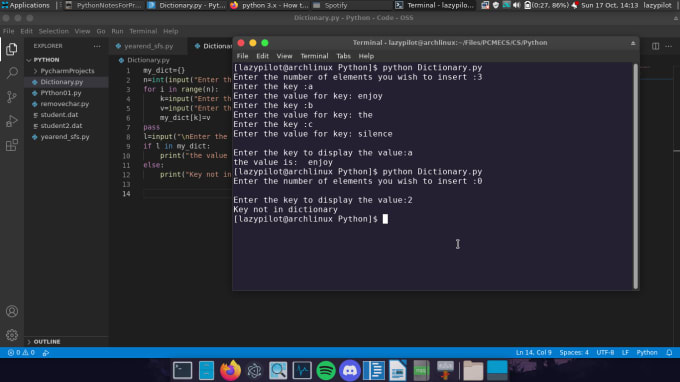Click the Explorer more actions ellipsis
This screenshot has width=680, height=382.
pos(97,46)
